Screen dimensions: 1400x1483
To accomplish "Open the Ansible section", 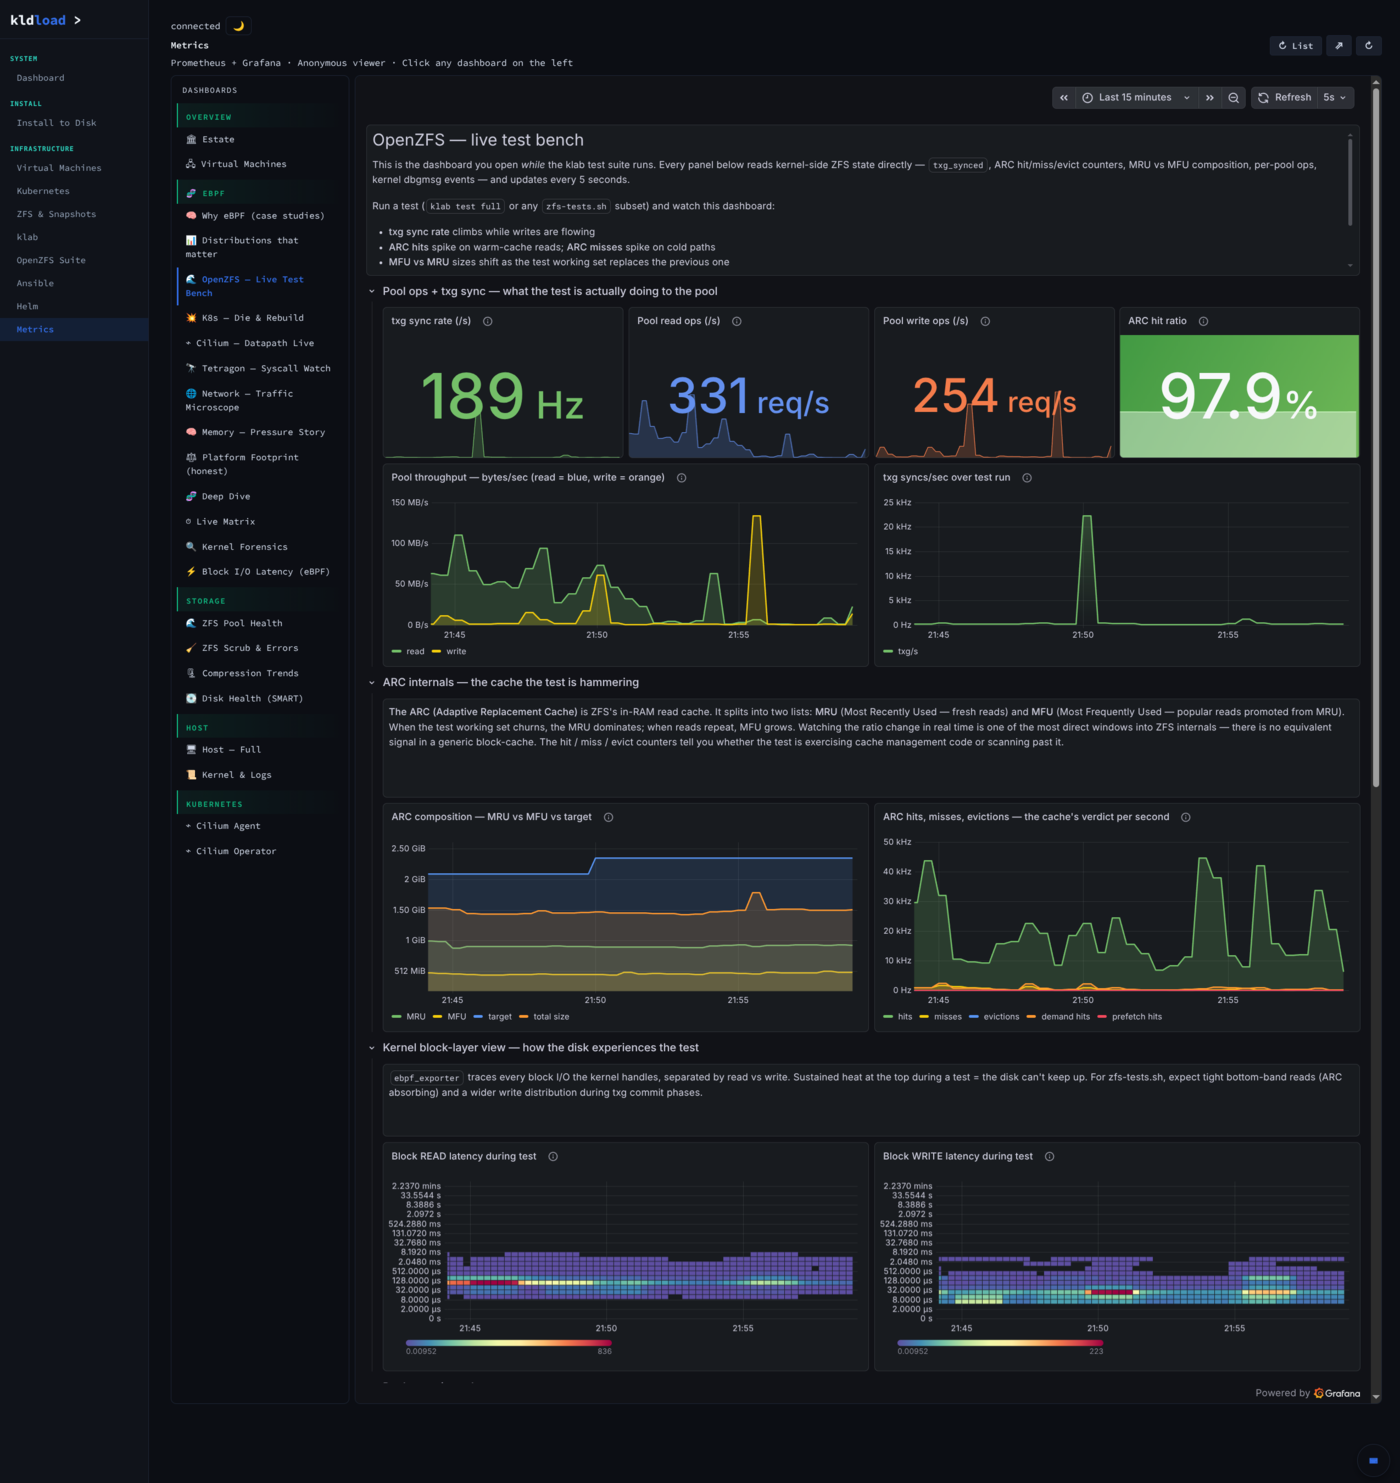I will click(x=74, y=283).
